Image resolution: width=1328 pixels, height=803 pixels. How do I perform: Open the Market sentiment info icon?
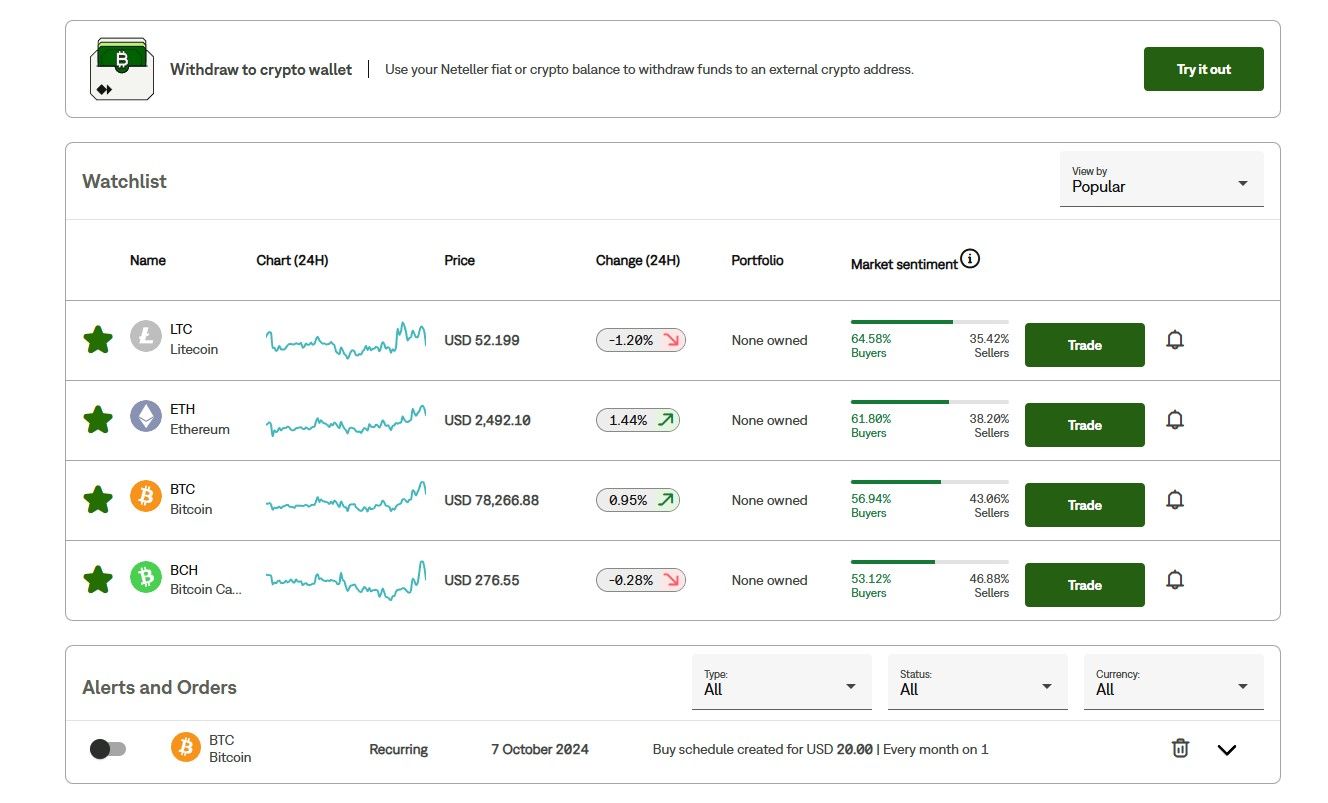pos(970,259)
